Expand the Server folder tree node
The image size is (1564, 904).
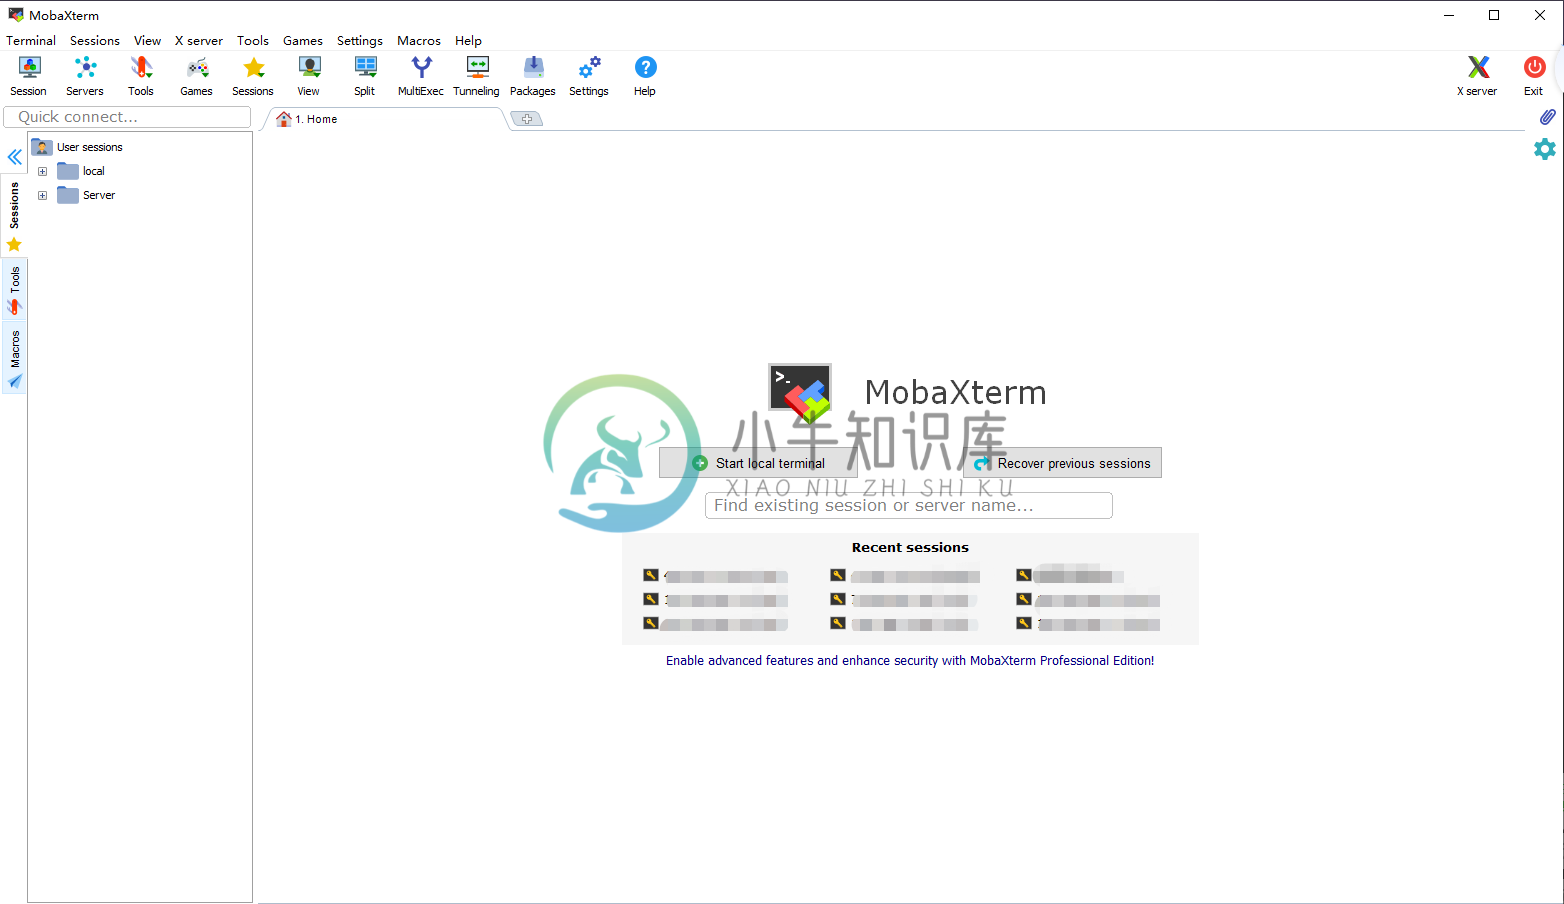click(x=42, y=195)
